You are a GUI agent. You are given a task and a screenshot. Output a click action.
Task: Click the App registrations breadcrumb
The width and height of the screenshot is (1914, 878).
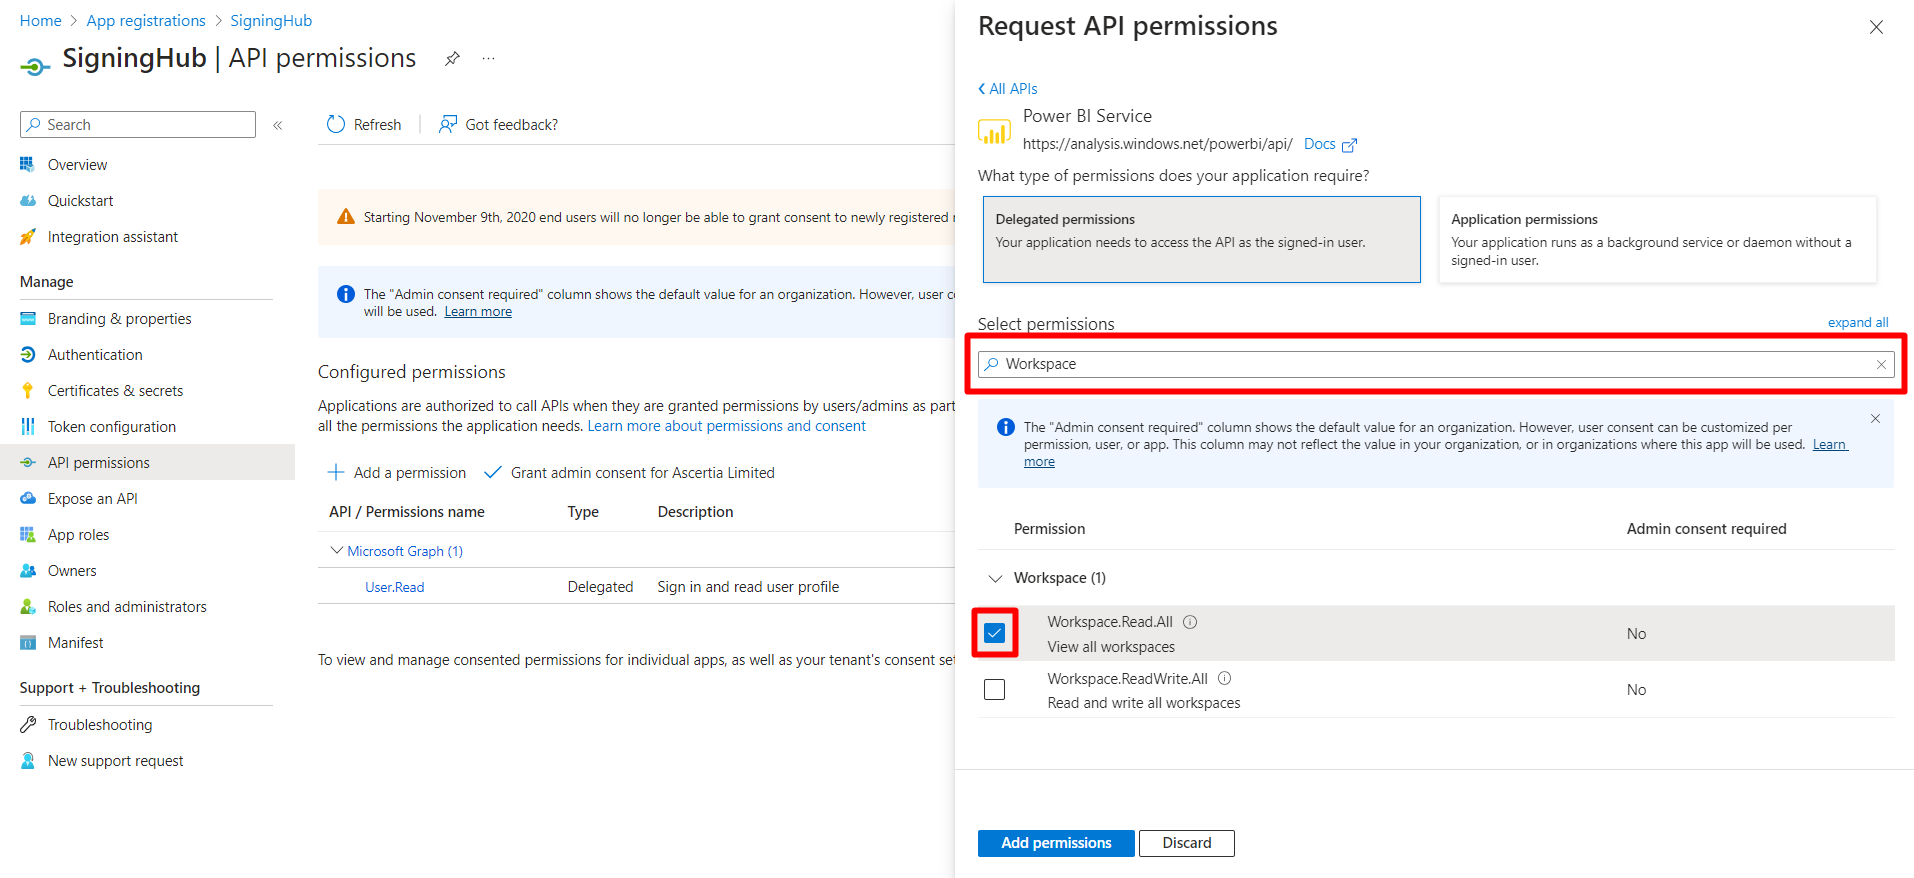[x=146, y=20]
